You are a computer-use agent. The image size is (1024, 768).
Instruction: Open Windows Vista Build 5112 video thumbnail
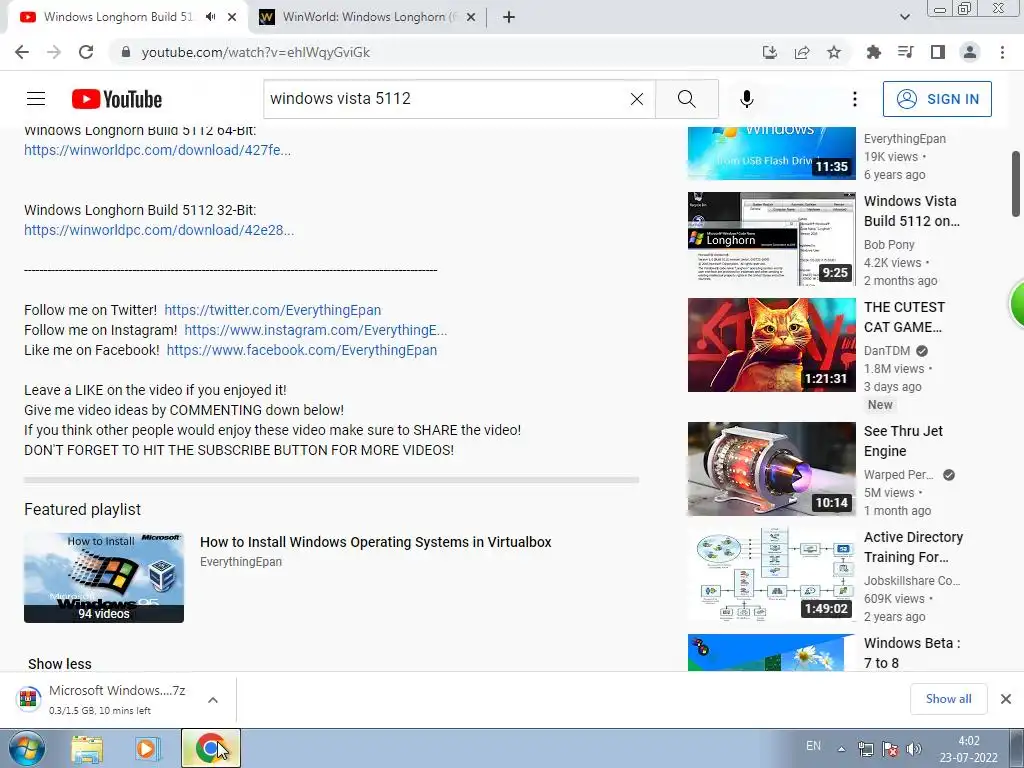771,238
